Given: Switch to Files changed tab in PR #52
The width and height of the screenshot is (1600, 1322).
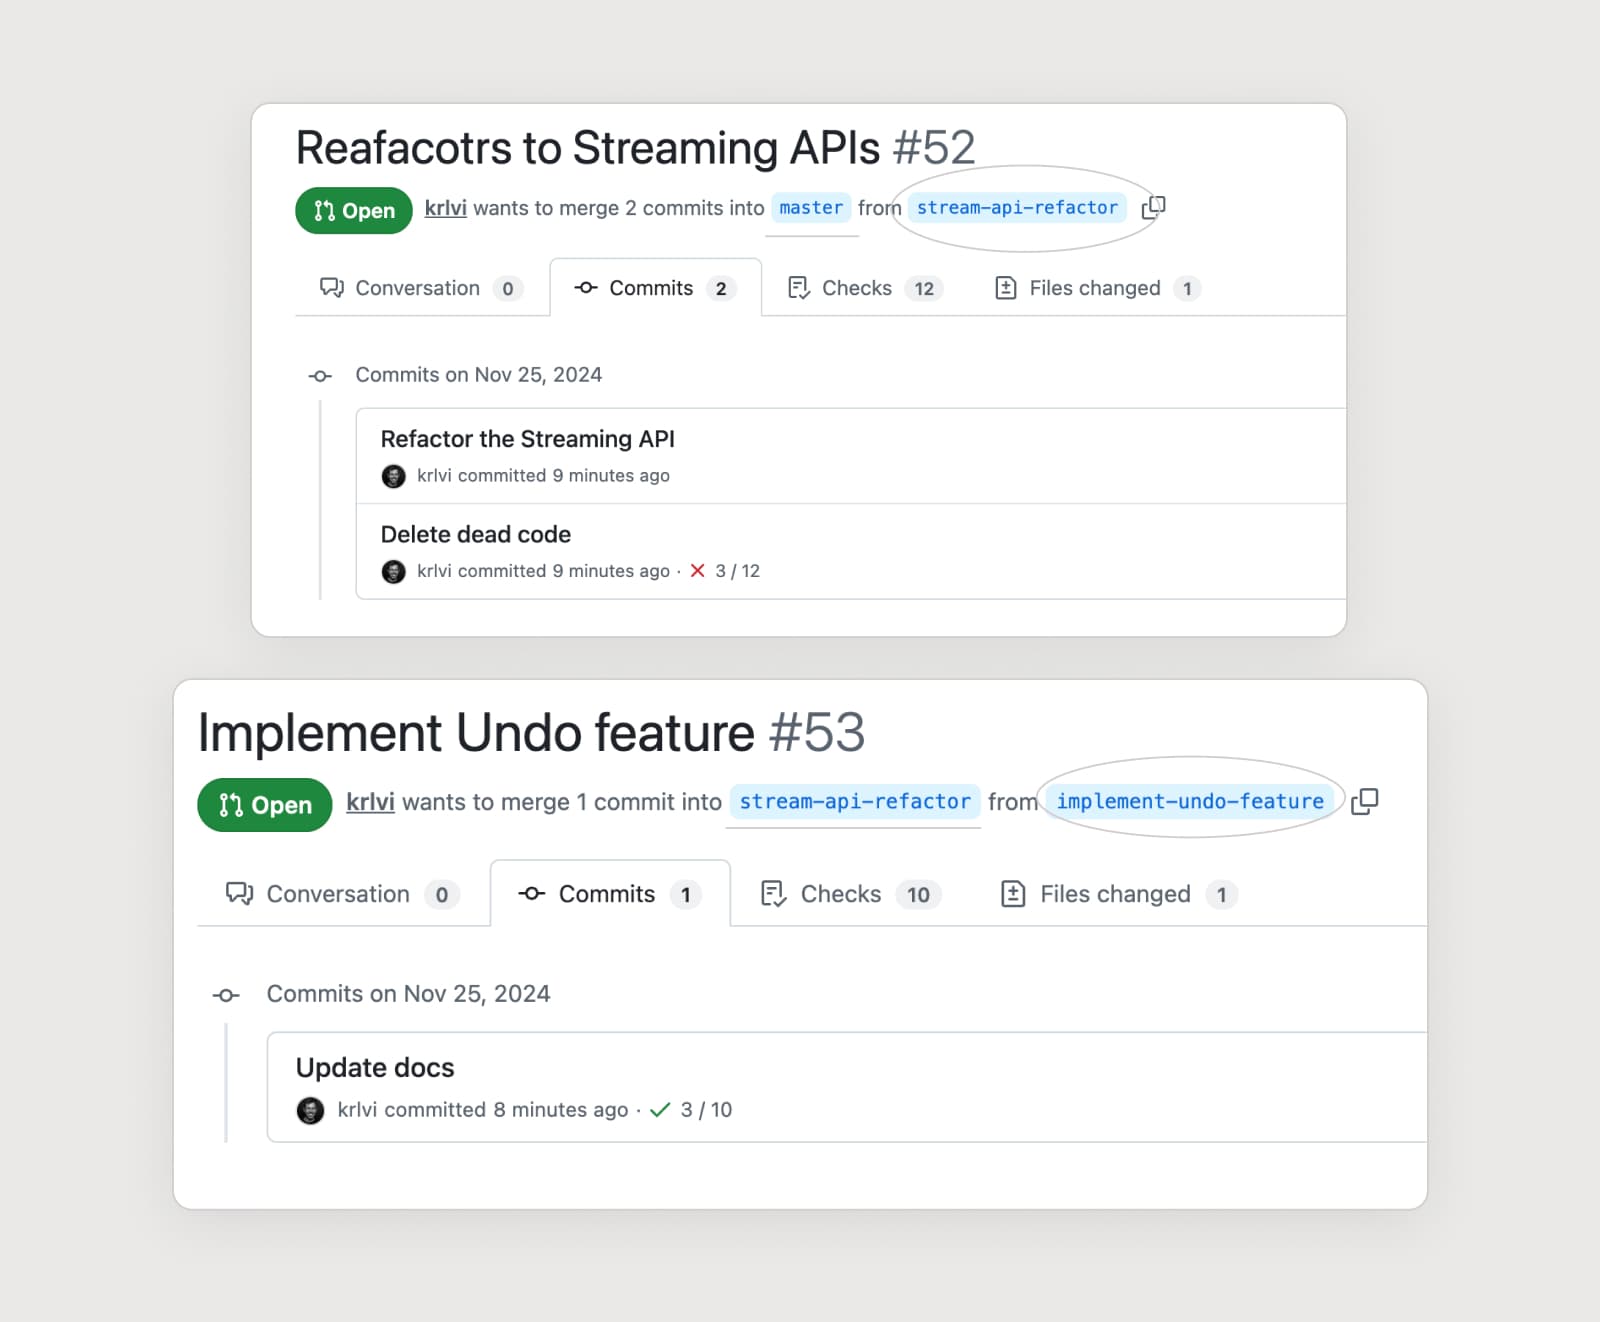Looking at the screenshot, I should (x=1097, y=288).
